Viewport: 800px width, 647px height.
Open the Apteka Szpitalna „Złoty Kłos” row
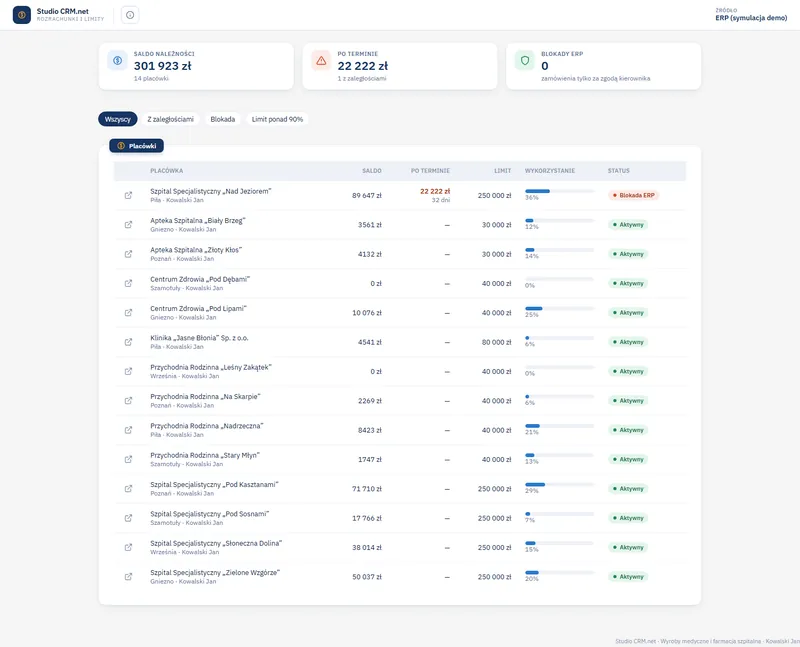tap(400, 254)
